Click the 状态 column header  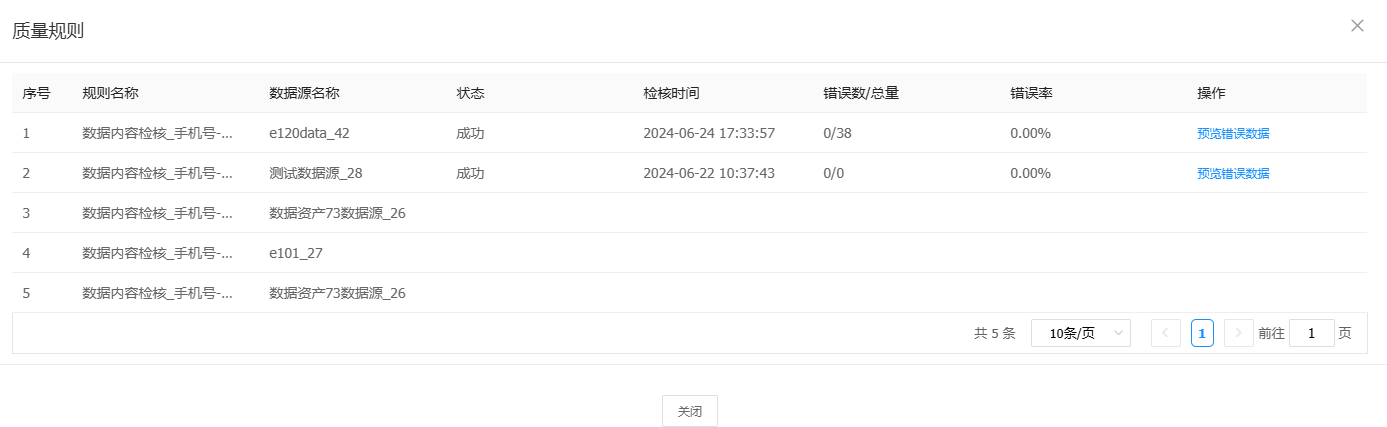pyautogui.click(x=470, y=93)
